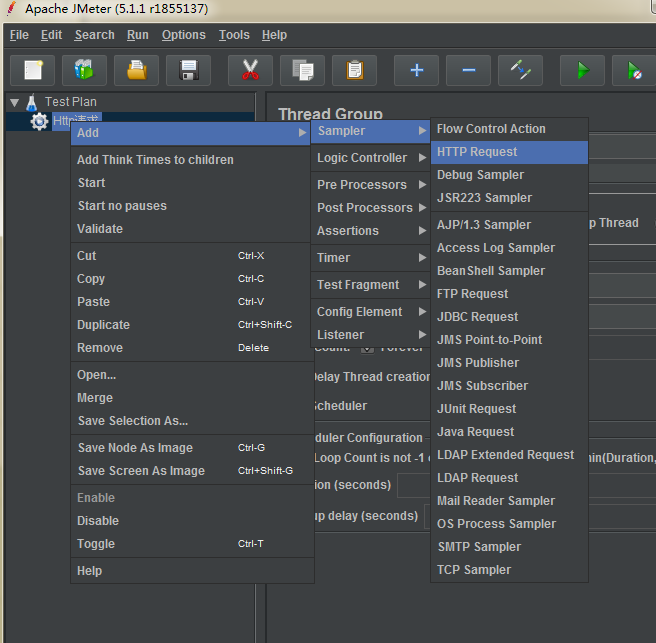This screenshot has height=643, width=656.
Task: Choose JMS Subscriber
Action: 509,386
